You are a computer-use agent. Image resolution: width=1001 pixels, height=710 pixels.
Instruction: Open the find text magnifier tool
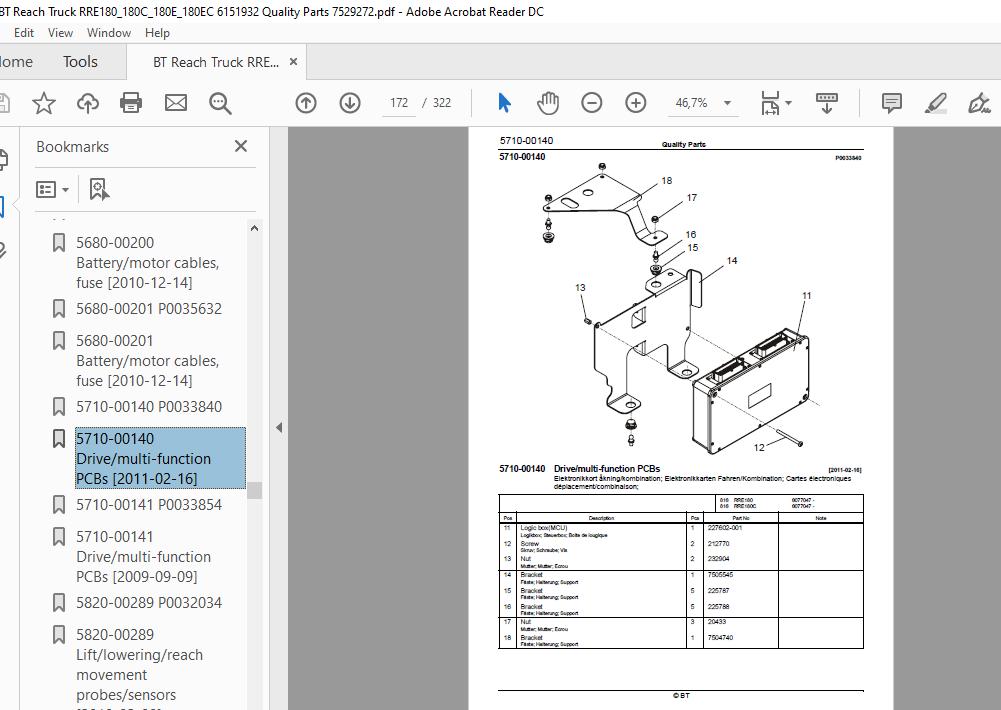pyautogui.click(x=220, y=103)
